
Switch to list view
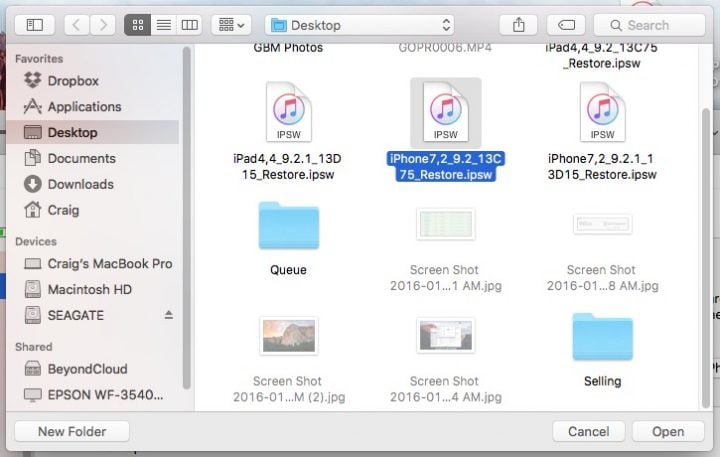pyautogui.click(x=164, y=25)
